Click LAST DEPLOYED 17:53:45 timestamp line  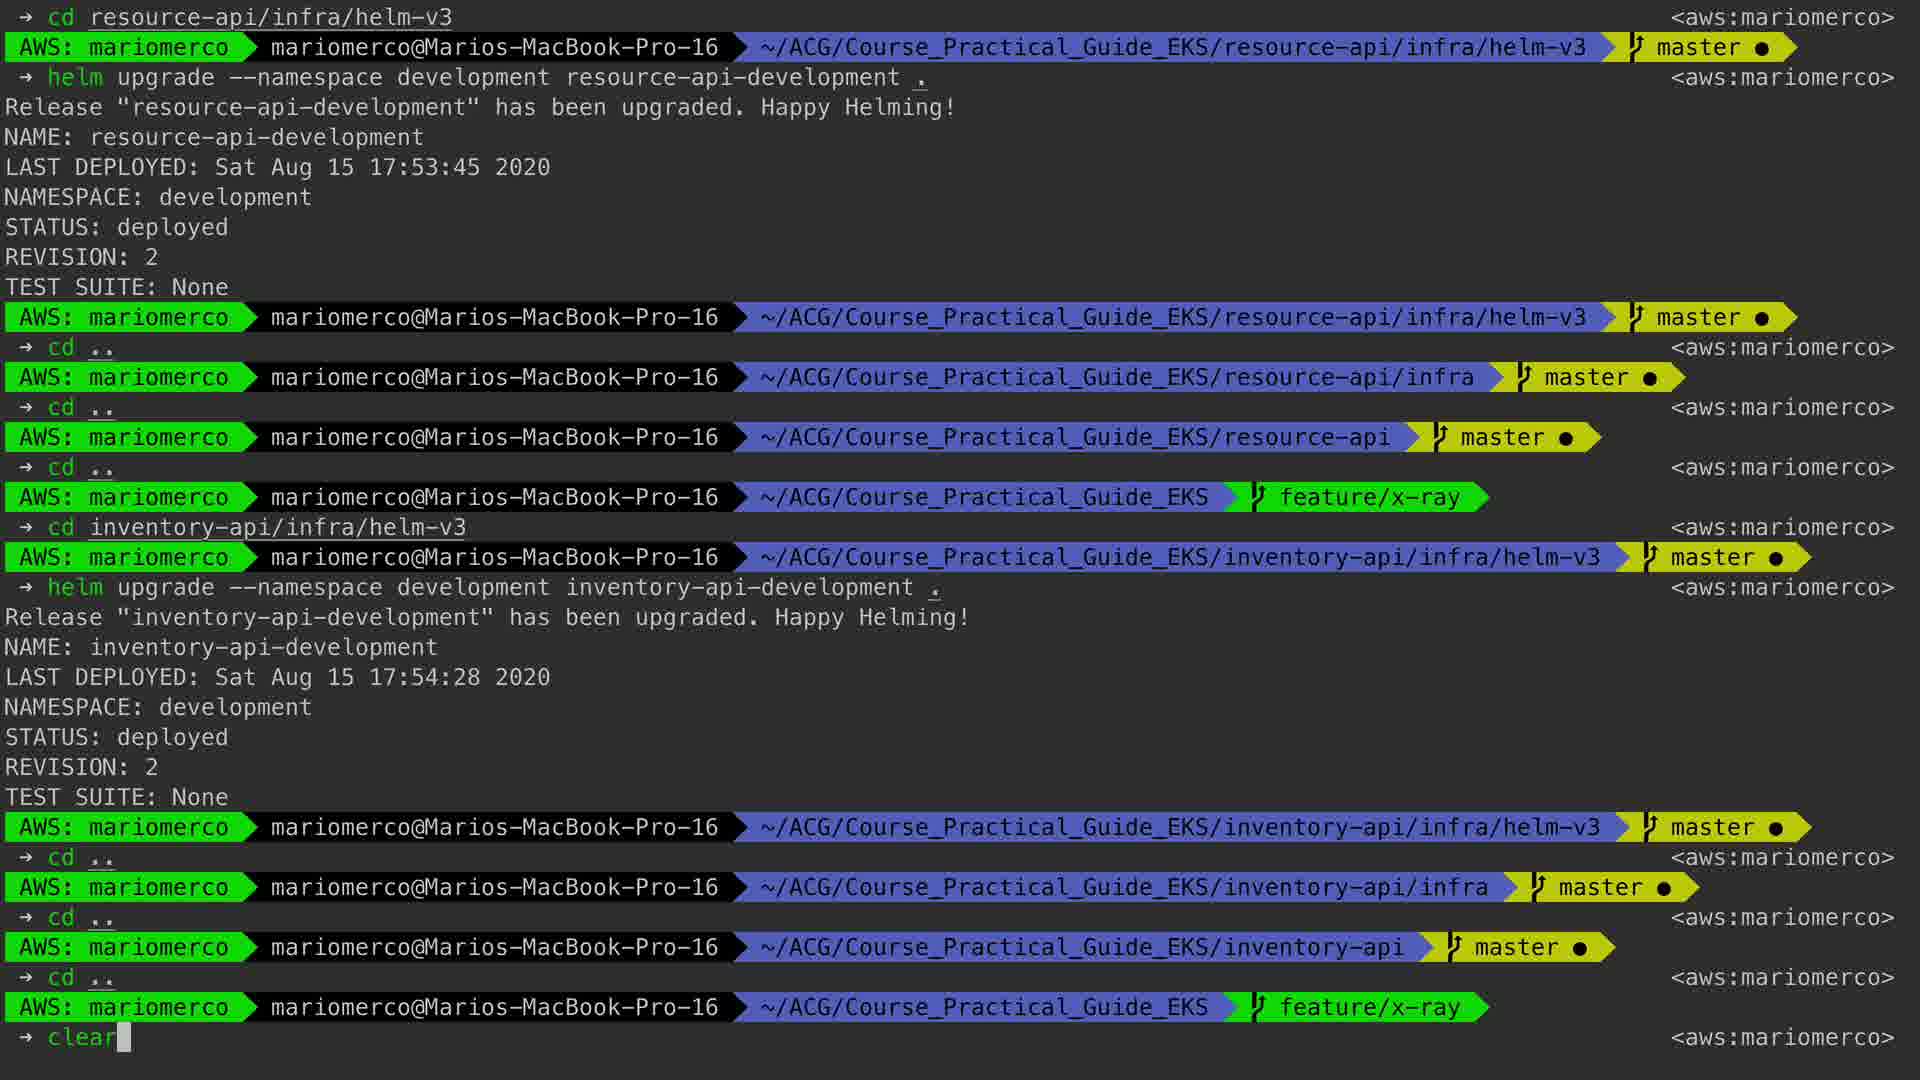click(277, 167)
